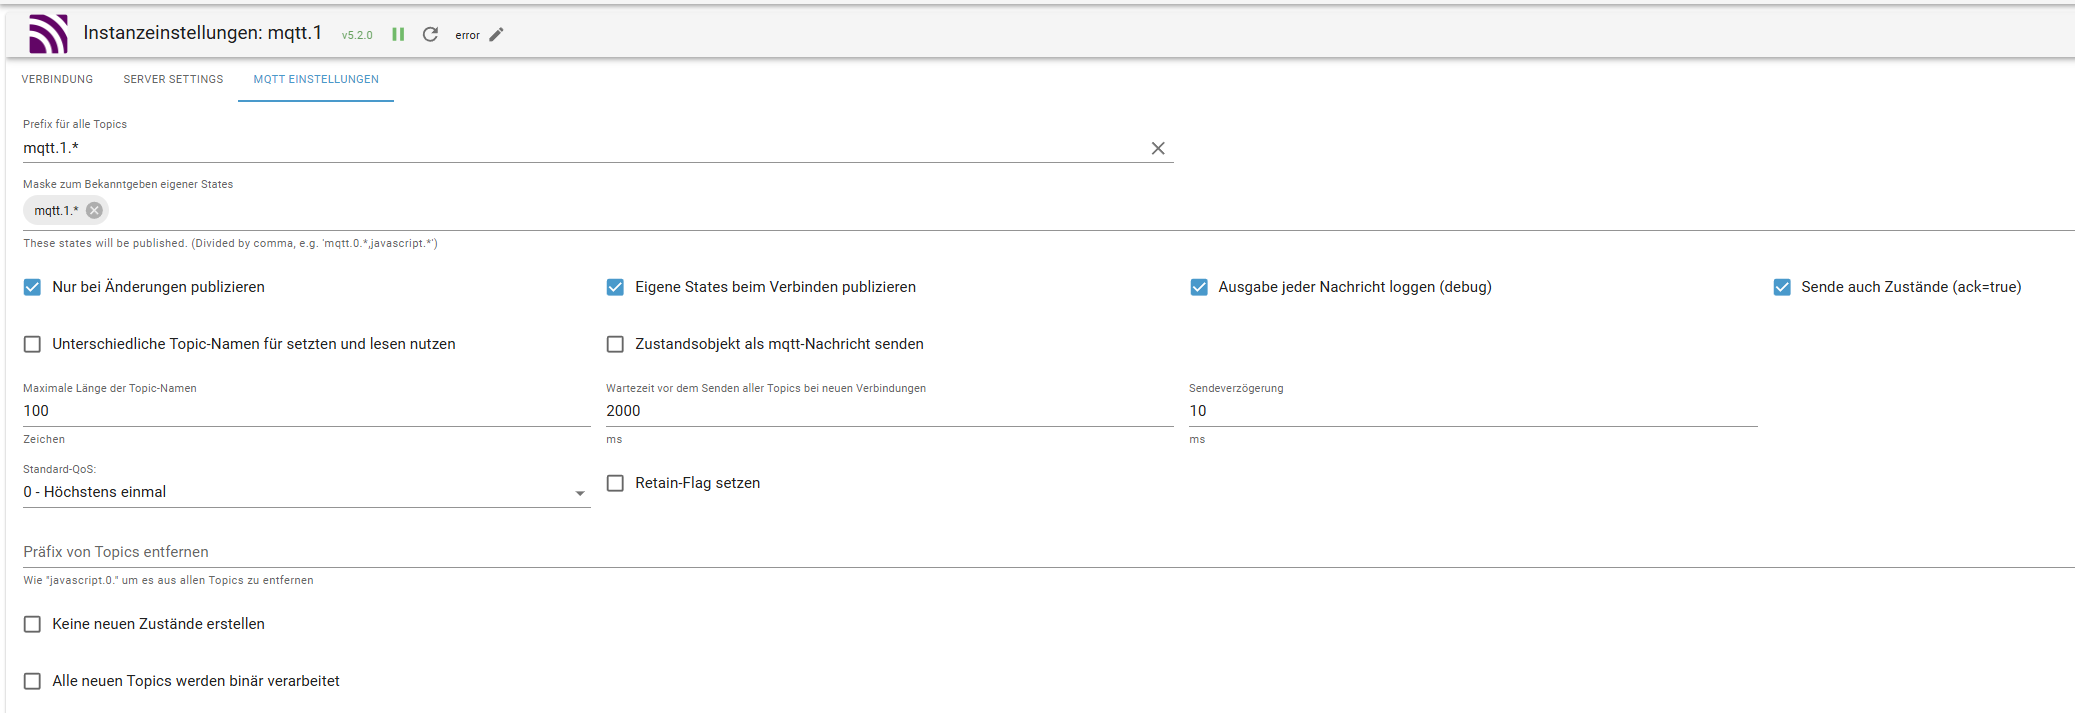Pause the mqtt.1 instance
The width and height of the screenshot is (2075, 713).
click(x=398, y=34)
